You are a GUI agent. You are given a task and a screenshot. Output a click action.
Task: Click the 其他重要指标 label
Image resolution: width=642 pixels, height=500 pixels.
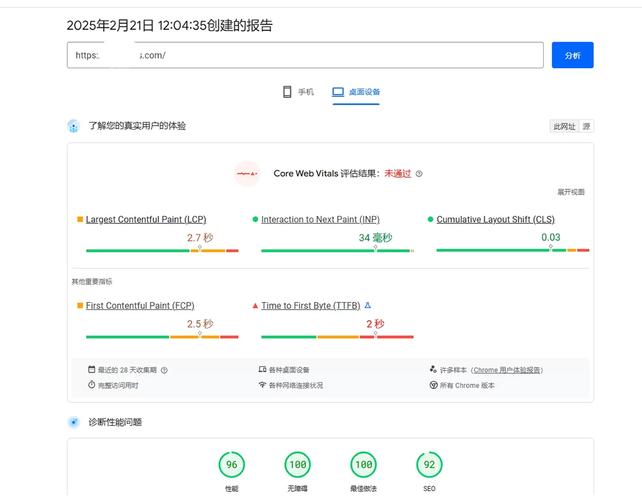click(x=92, y=281)
